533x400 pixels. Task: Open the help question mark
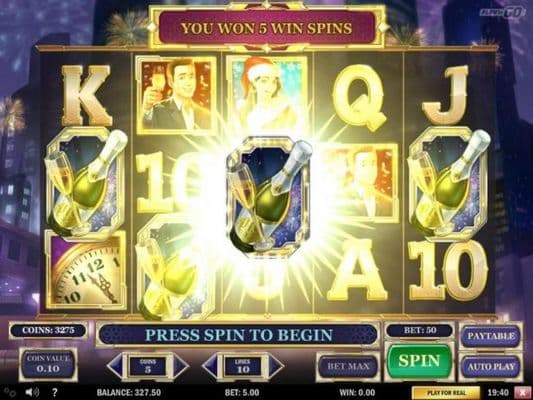[54, 393]
